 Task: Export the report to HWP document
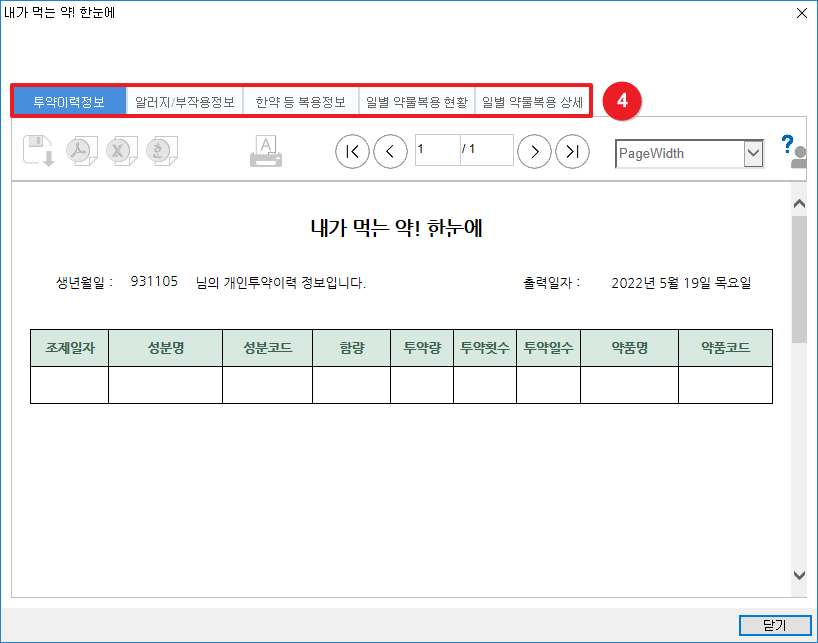point(160,151)
